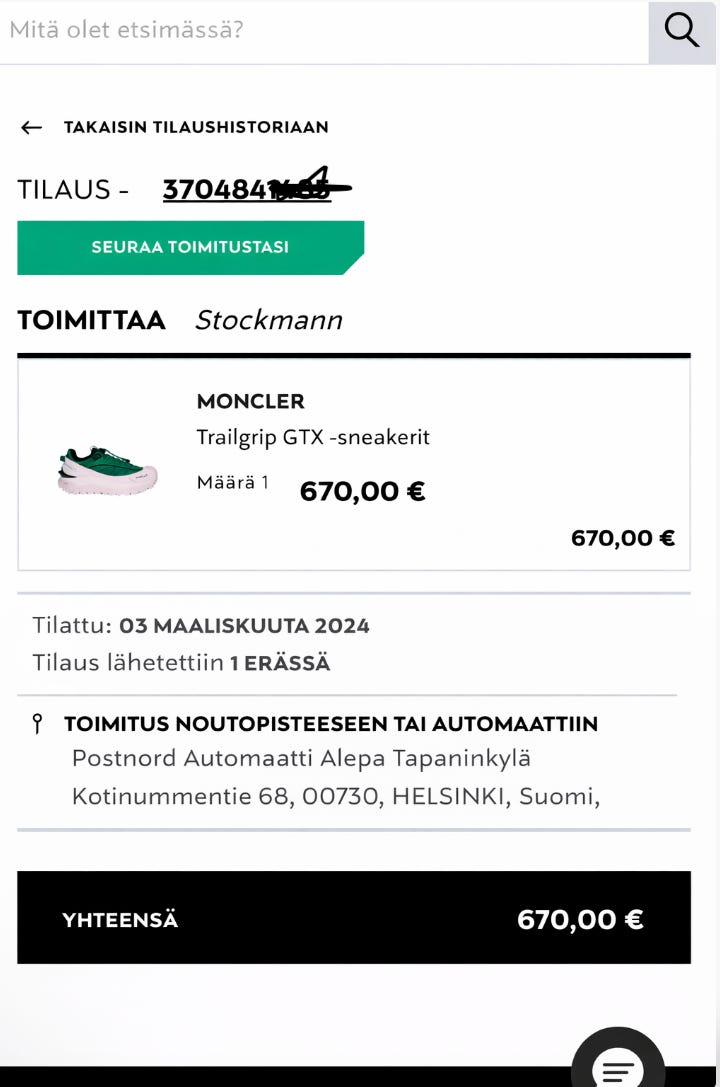The image size is (720, 1087).
Task: Tap the black Yhteensä total bar
Action: [x=354, y=918]
